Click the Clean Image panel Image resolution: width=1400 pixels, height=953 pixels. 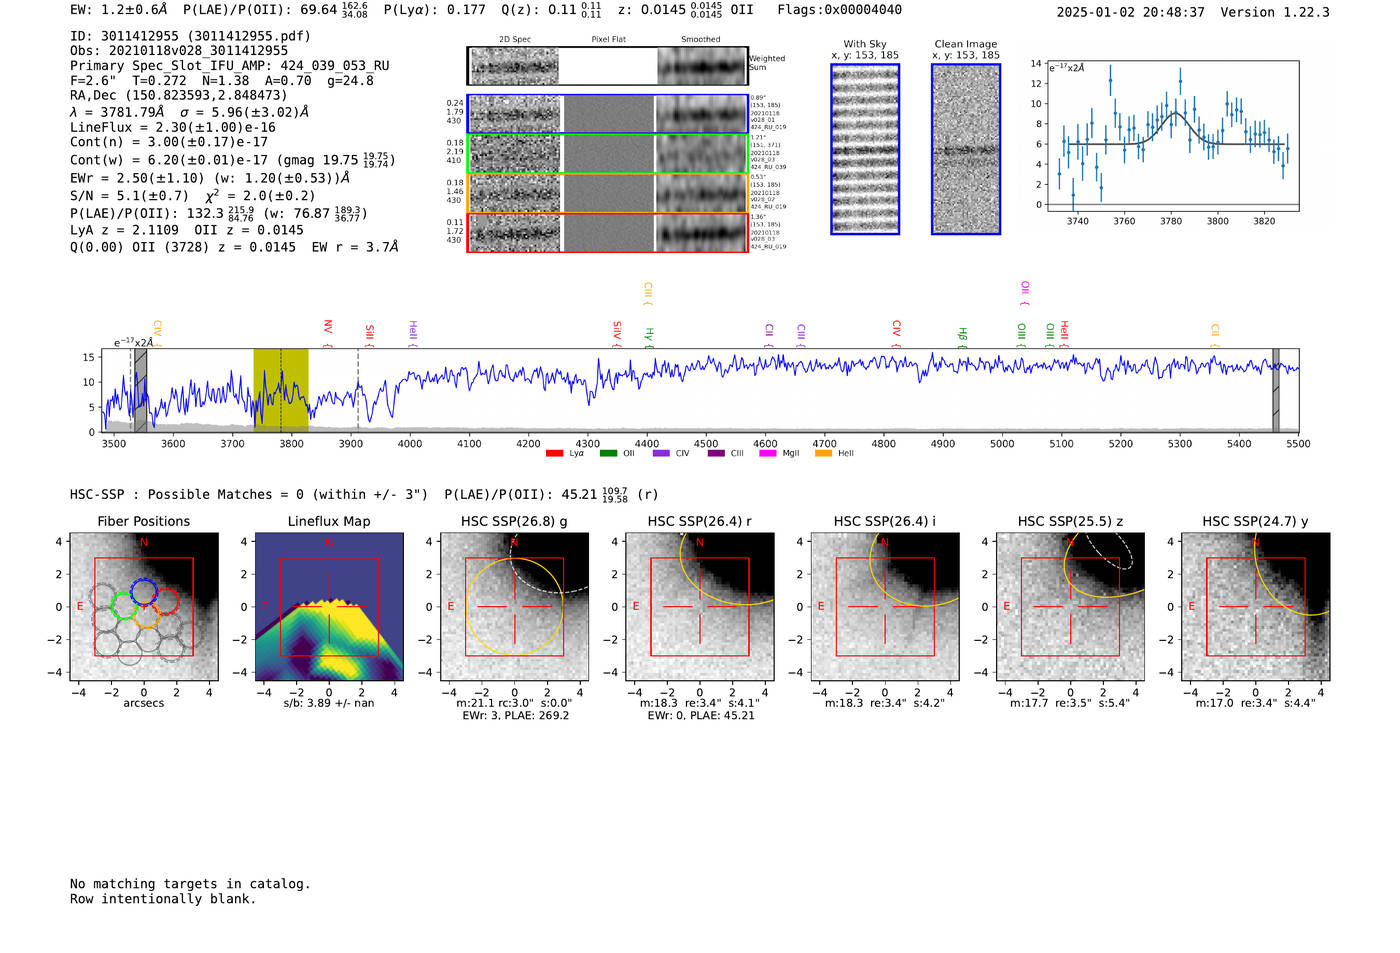(x=966, y=149)
